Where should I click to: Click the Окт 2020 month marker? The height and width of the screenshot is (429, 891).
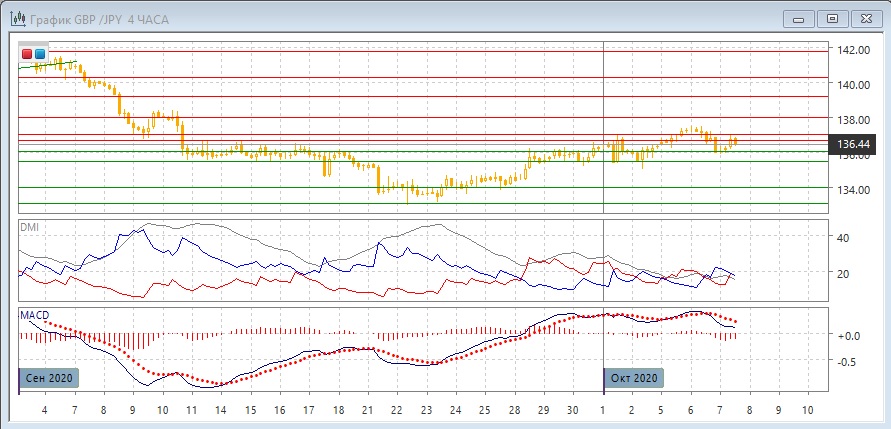tap(634, 378)
